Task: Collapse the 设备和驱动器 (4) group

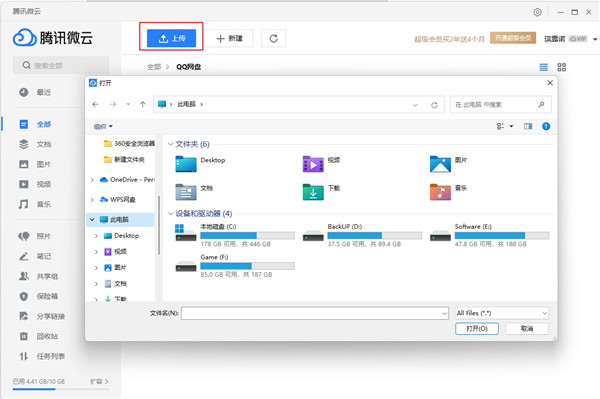Action: [x=171, y=213]
